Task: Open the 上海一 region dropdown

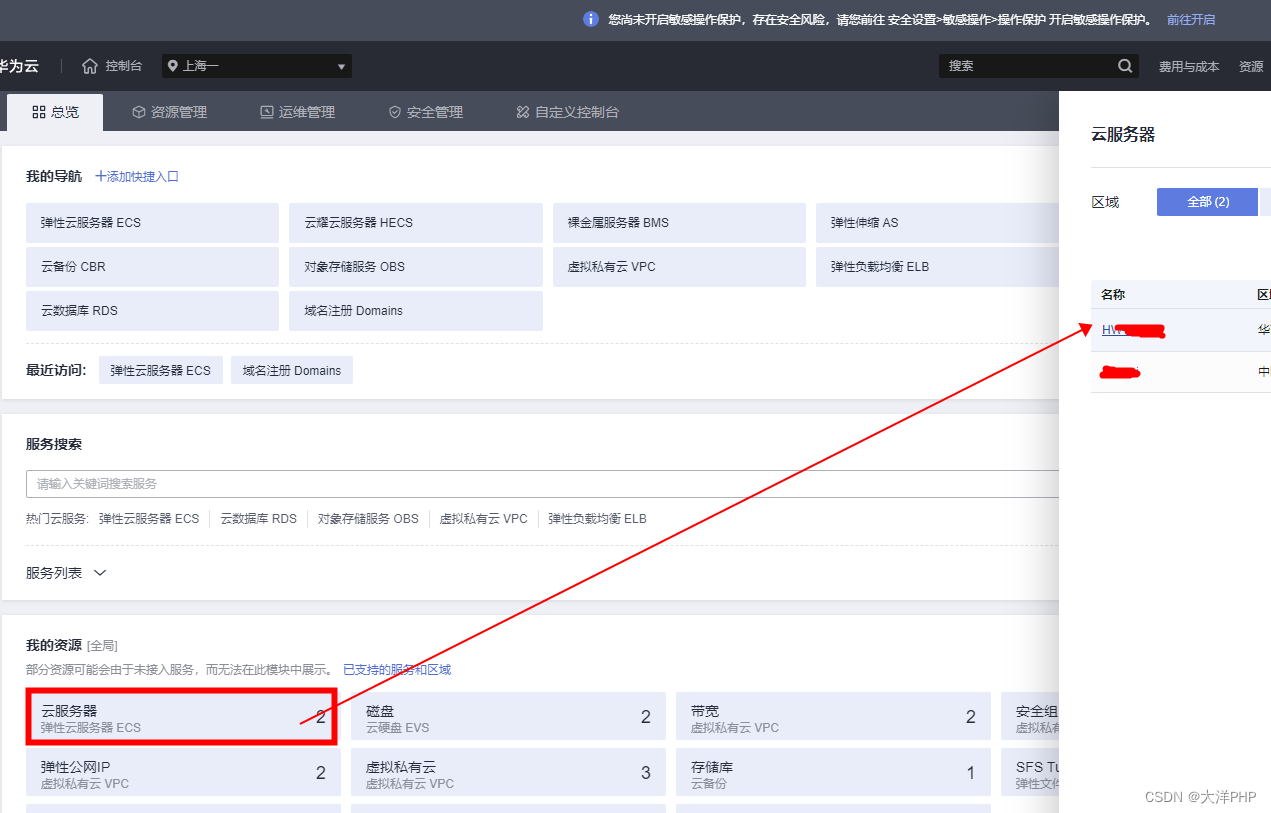Action: click(x=257, y=66)
